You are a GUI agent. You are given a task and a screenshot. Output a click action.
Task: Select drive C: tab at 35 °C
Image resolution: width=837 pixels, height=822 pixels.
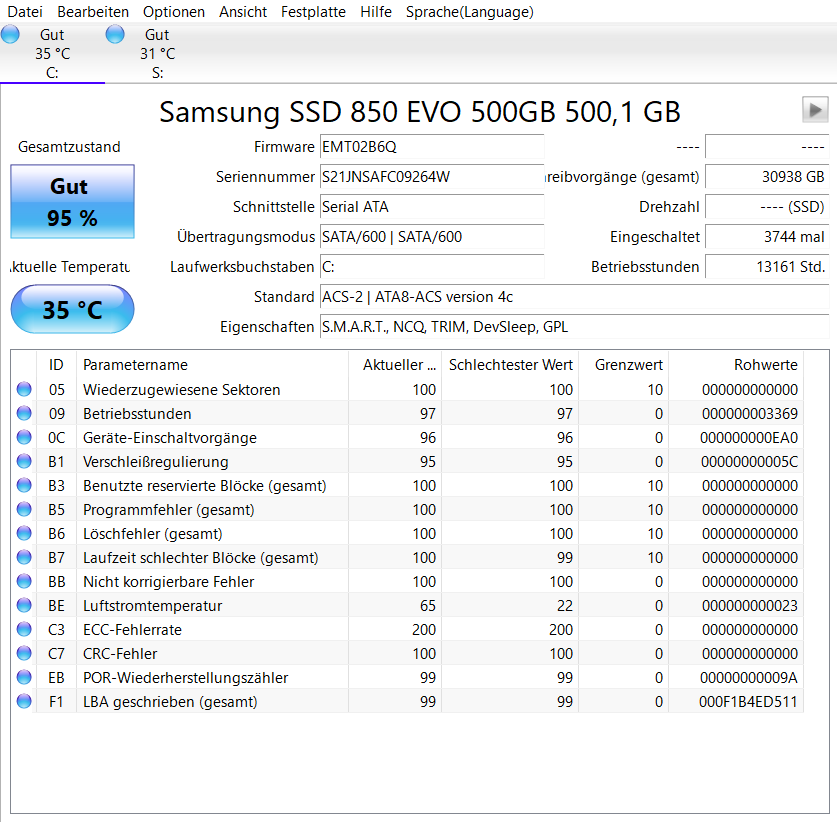click(x=52, y=53)
